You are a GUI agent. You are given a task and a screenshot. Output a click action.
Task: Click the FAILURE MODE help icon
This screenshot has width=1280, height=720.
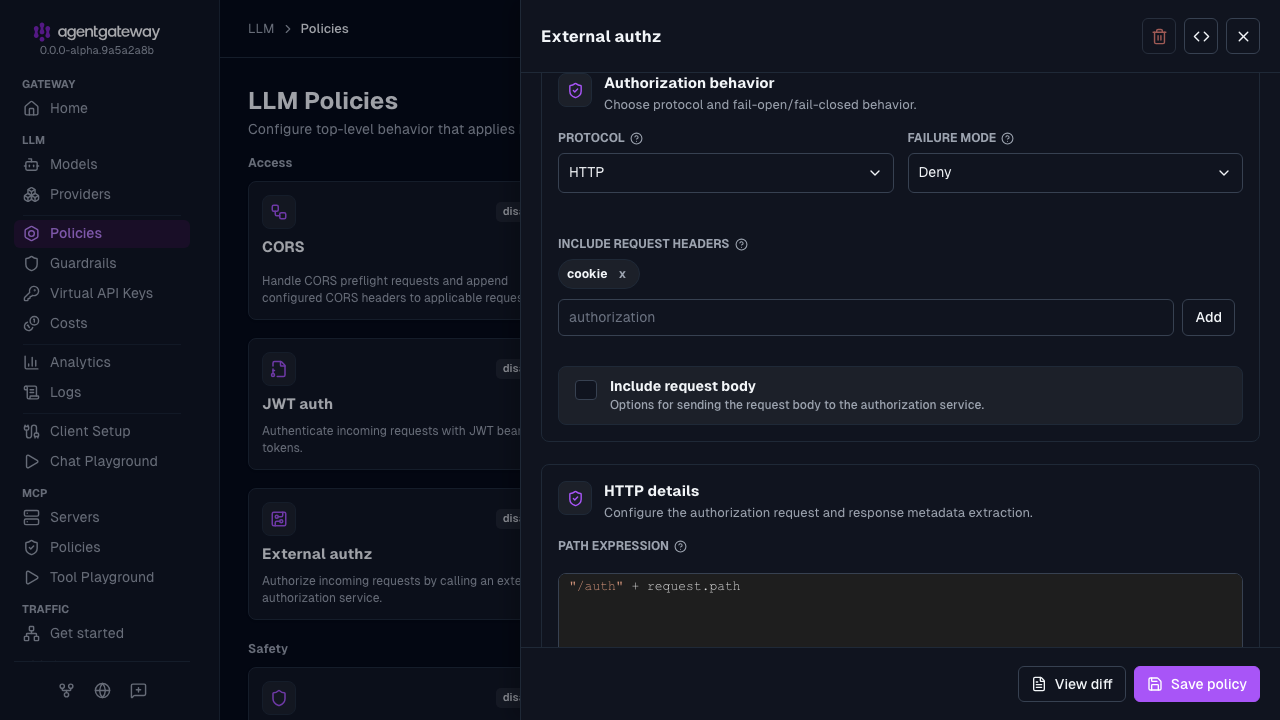1008,138
